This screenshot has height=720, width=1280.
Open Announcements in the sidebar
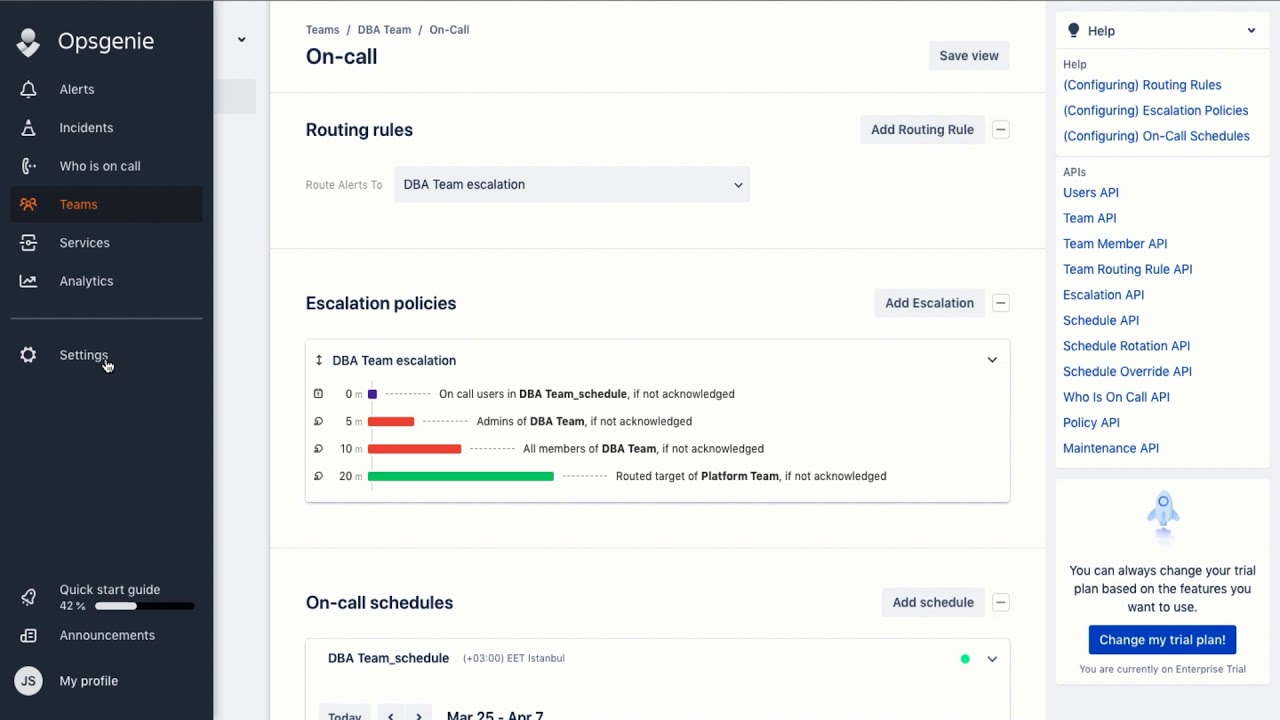107,635
